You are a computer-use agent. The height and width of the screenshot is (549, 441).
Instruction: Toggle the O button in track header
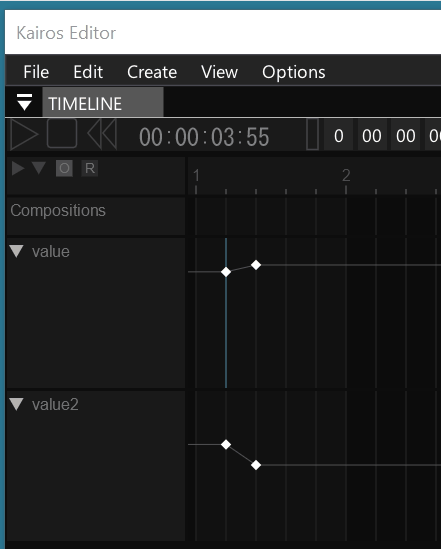64,168
